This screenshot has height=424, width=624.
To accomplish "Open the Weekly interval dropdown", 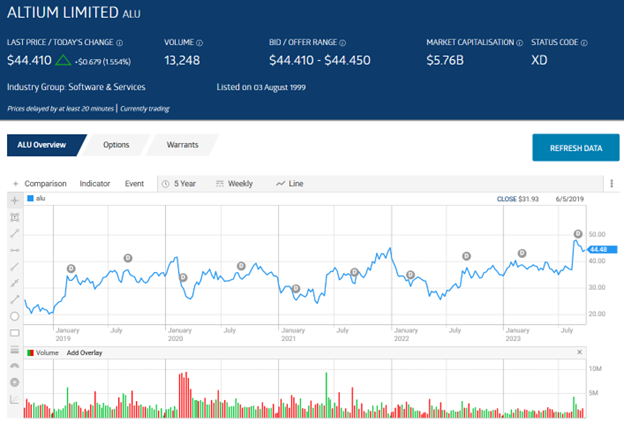I will (234, 184).
